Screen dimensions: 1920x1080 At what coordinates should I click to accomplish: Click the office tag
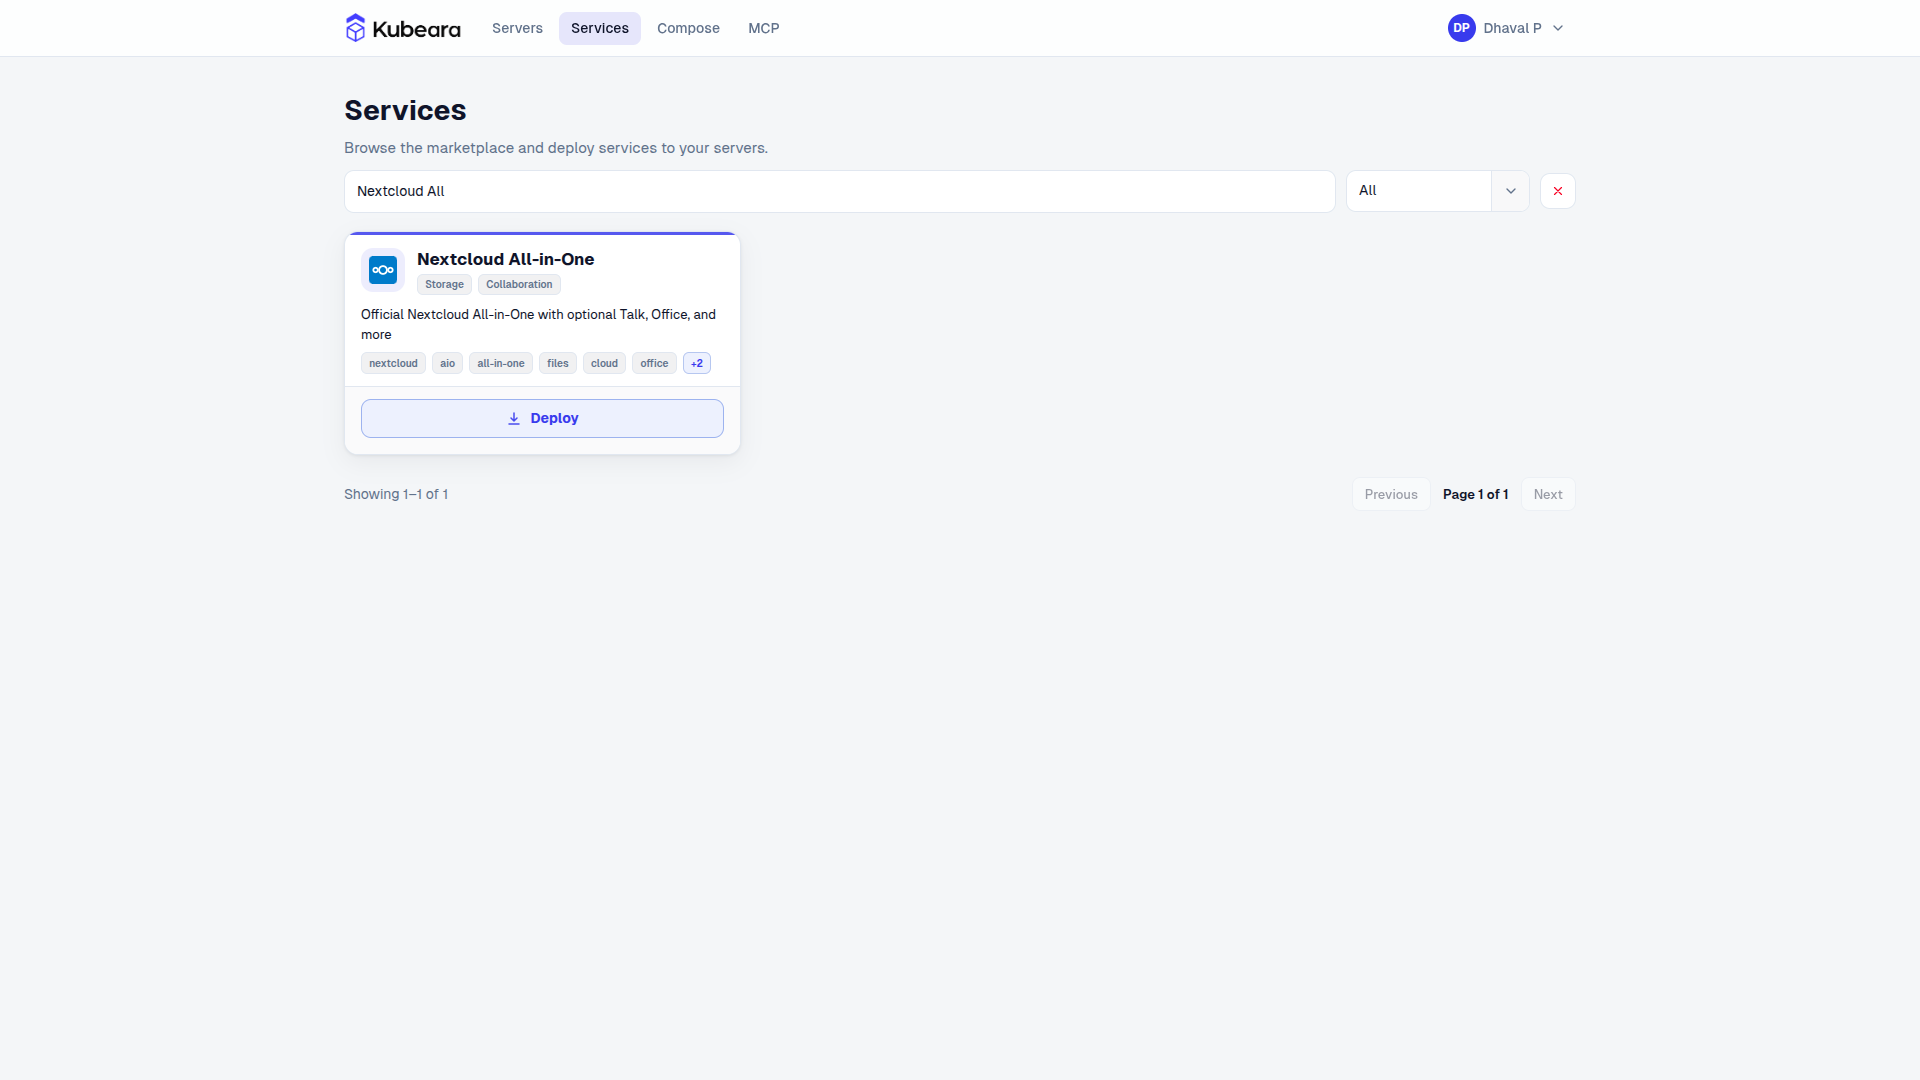[654, 364]
